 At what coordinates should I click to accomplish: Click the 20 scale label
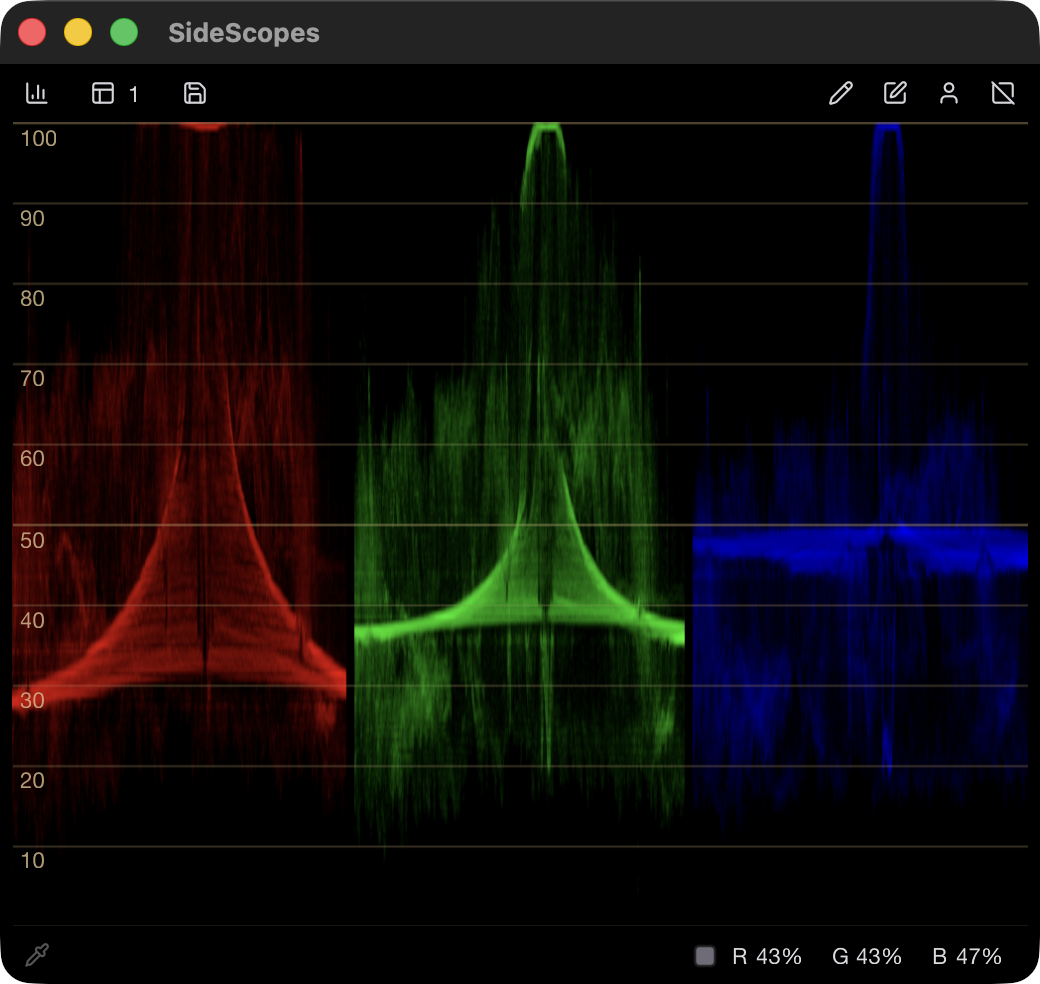coord(32,781)
